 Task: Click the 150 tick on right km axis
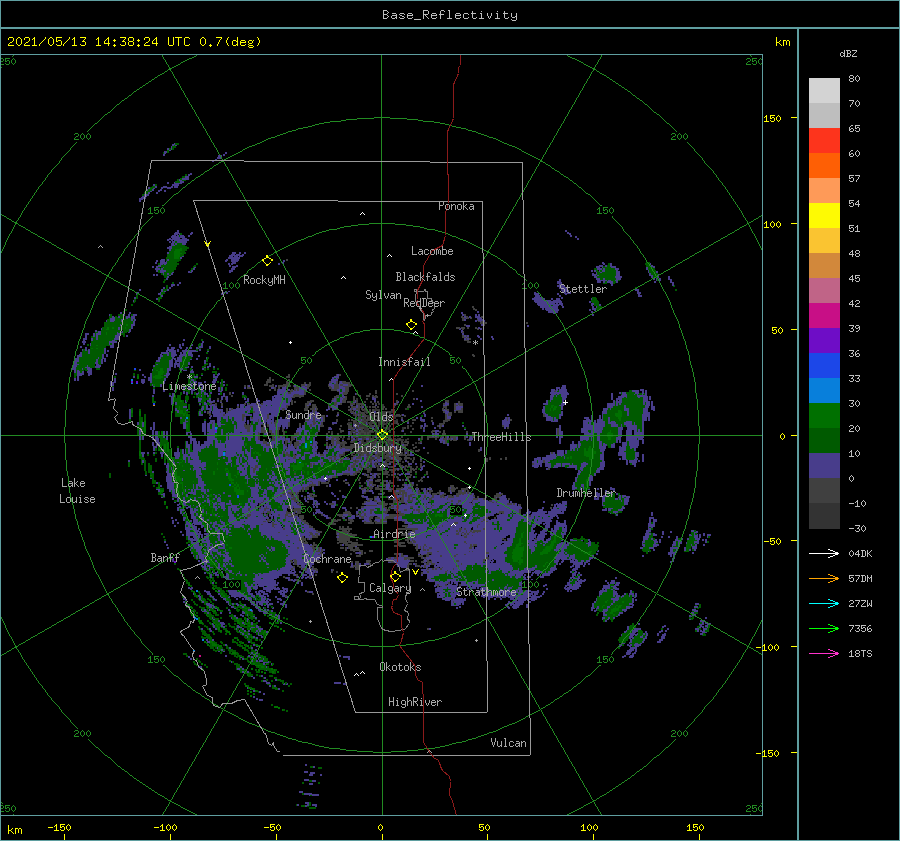[773, 118]
